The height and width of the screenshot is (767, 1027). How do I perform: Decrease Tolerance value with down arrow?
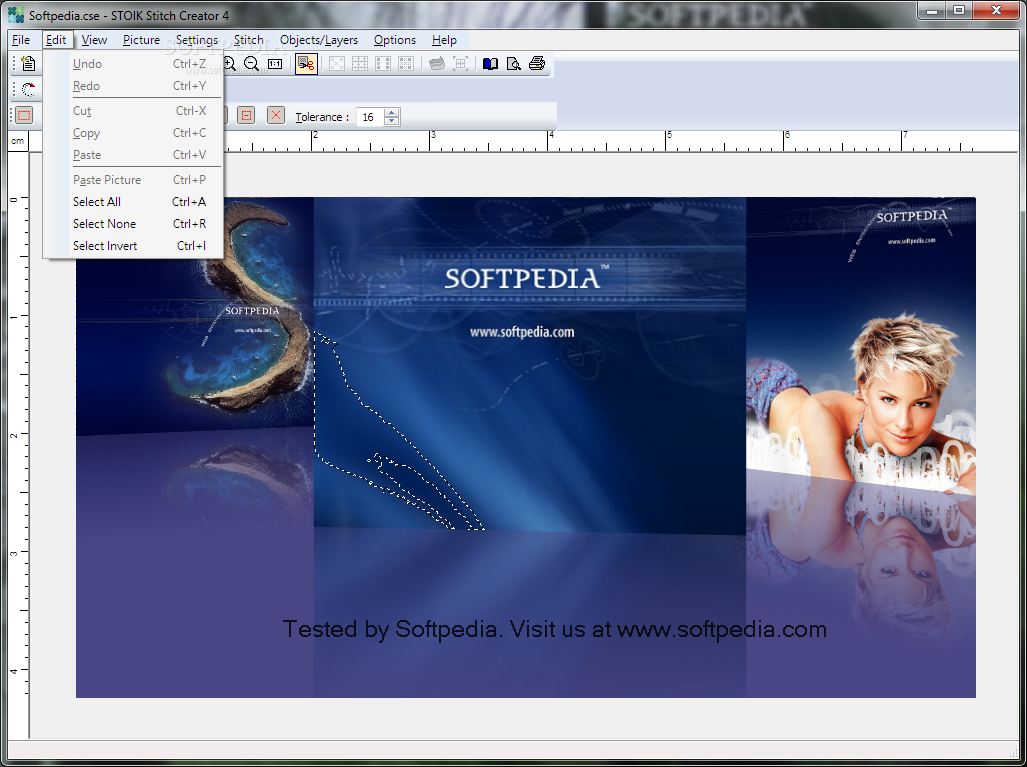point(392,121)
